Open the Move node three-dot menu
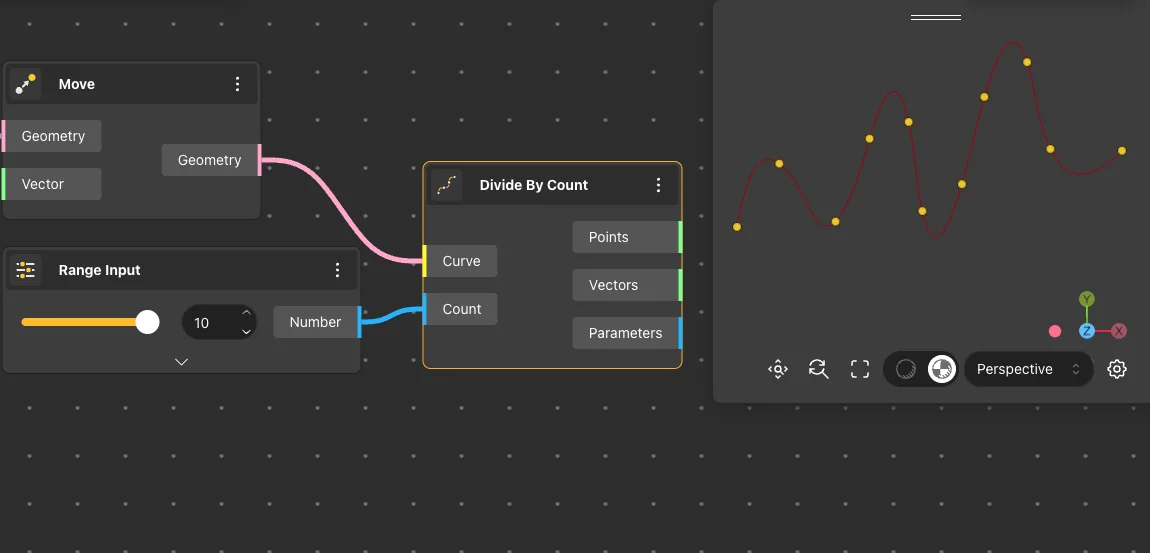Screen dimensions: 1150x553 coord(237,84)
